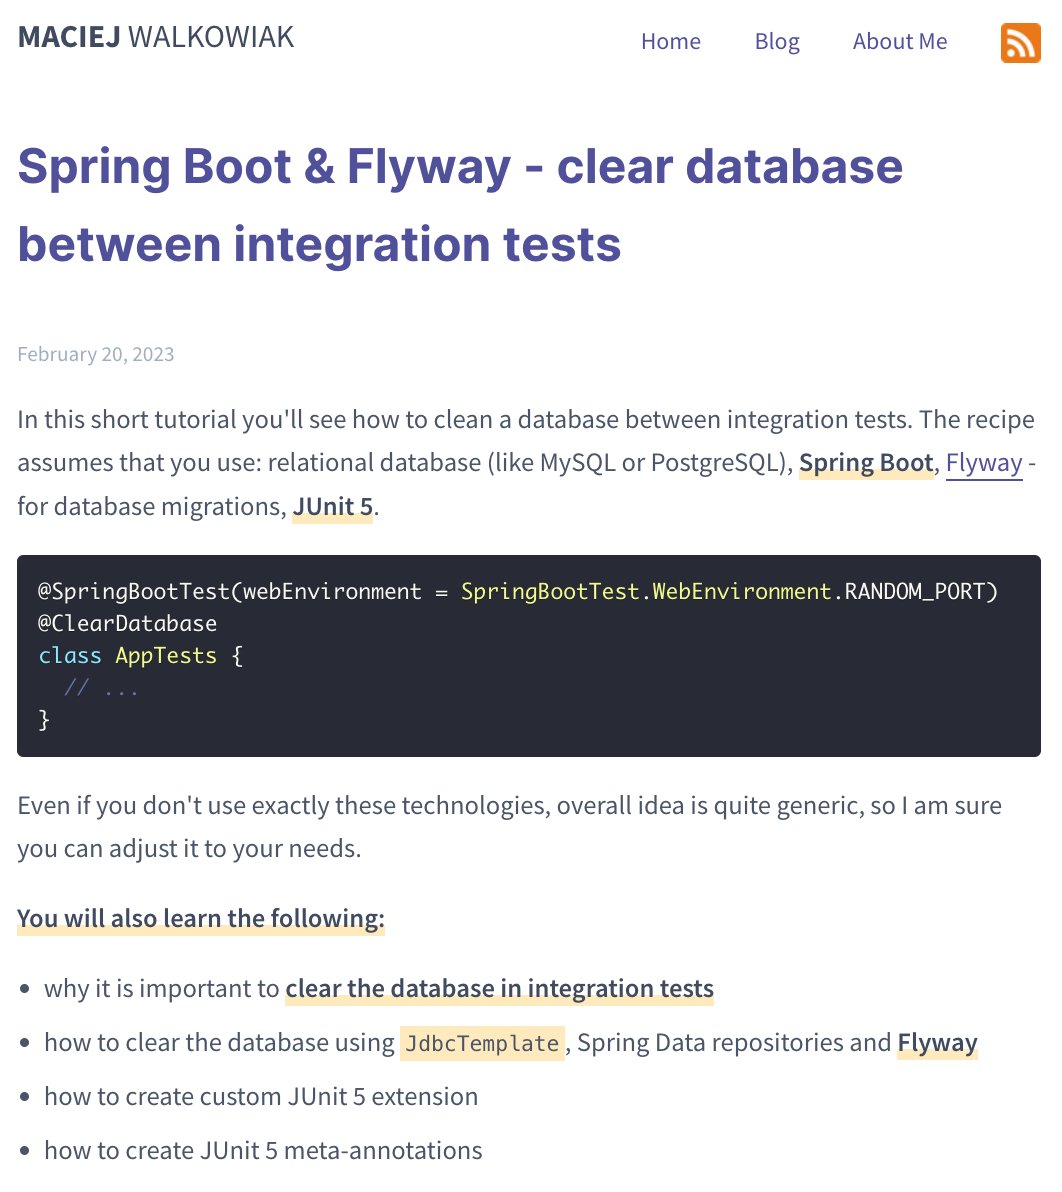Click the bold Spring Boot text
The height and width of the screenshot is (1192, 1062).
click(x=866, y=463)
